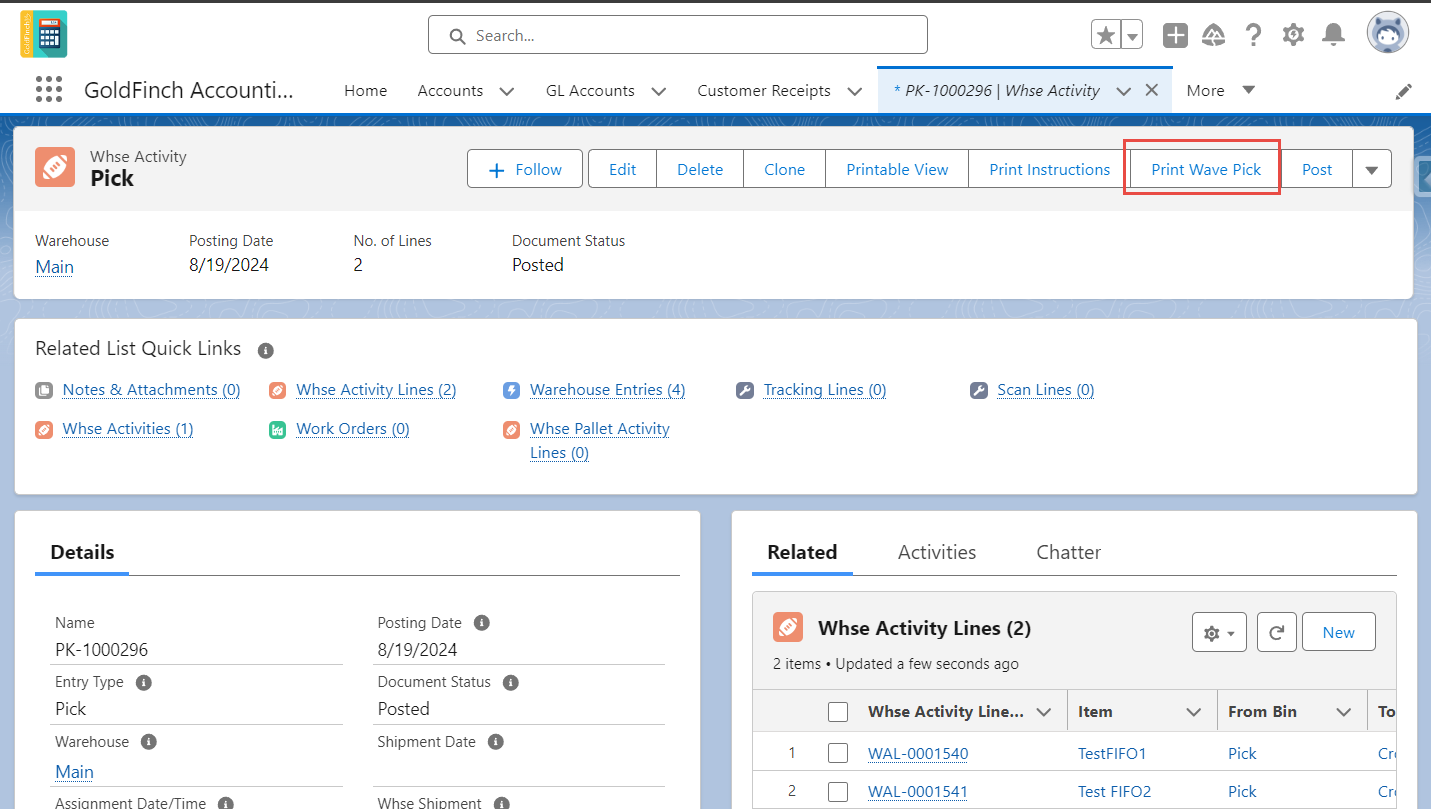Open the App Launcher dots grid
This screenshot has width=1431, height=809.
[x=48, y=90]
